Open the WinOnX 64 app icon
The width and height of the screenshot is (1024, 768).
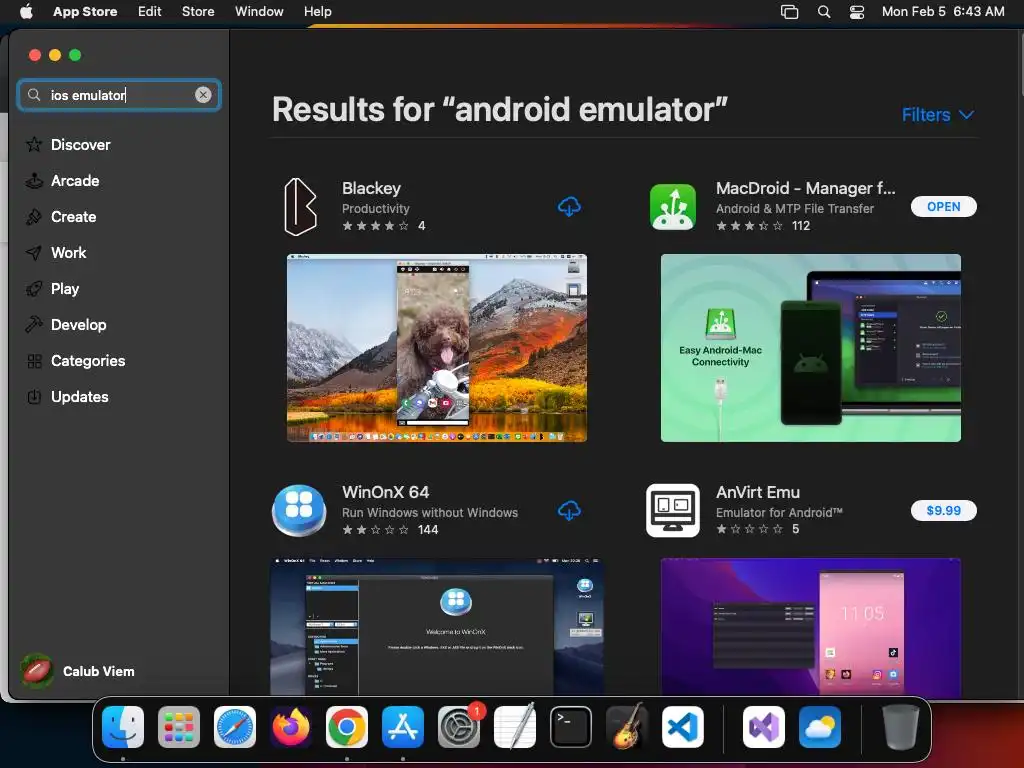[299, 511]
